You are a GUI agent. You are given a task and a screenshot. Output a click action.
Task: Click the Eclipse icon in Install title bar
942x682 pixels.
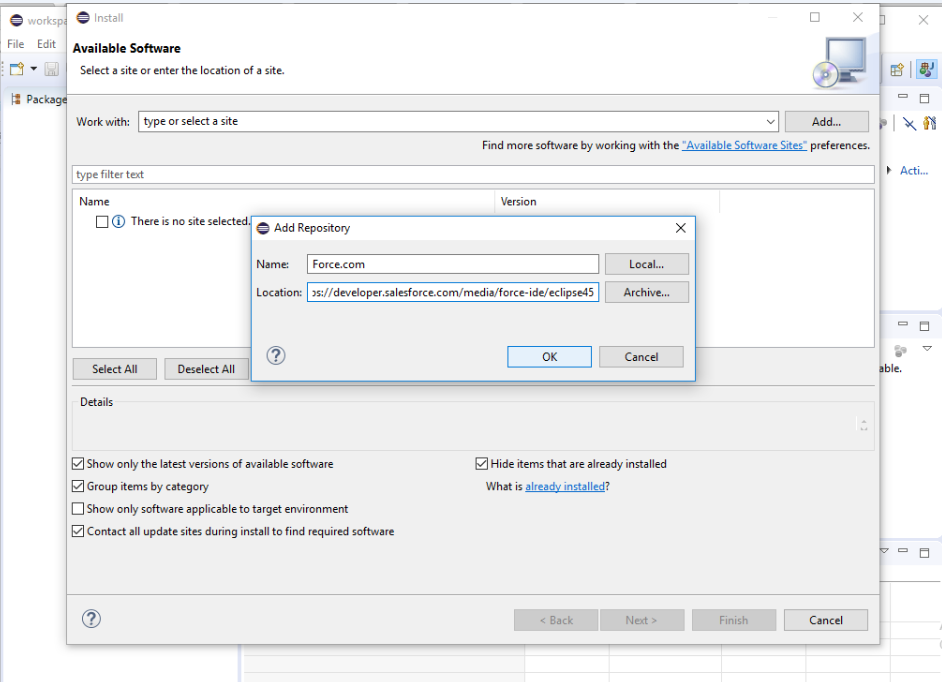click(x=83, y=18)
